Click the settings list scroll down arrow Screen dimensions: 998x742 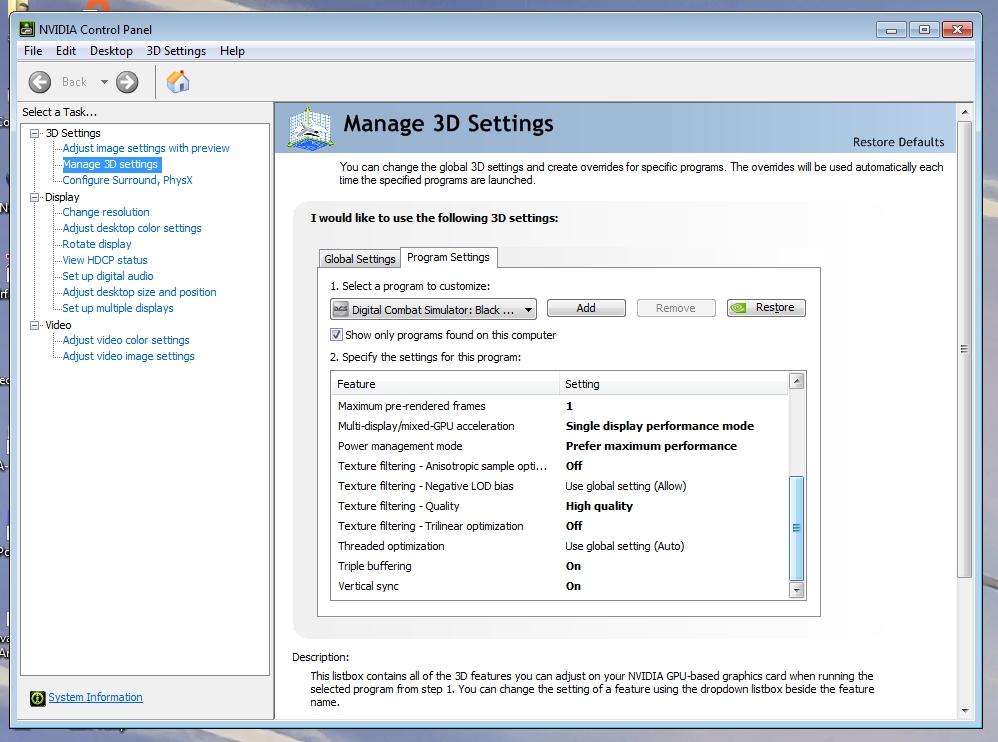coord(796,591)
